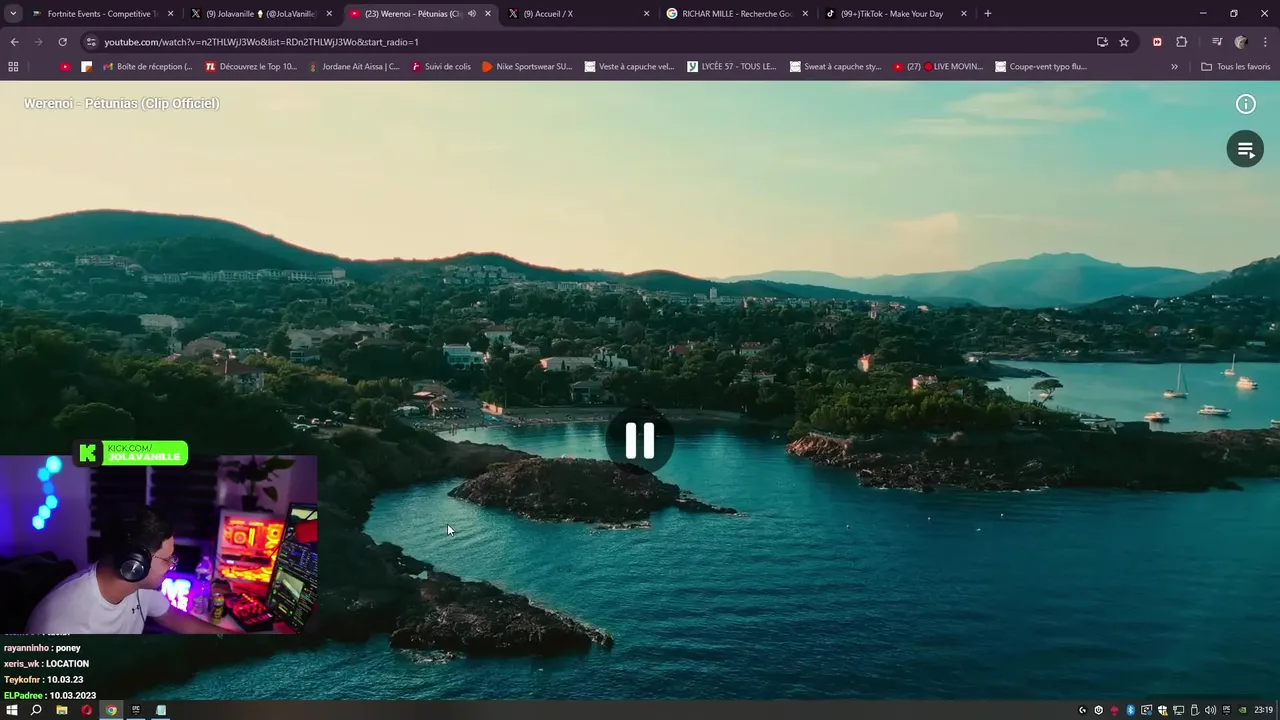1280x720 pixels.
Task: Open the Chrome three-dot menu
Action: [x=1265, y=42]
